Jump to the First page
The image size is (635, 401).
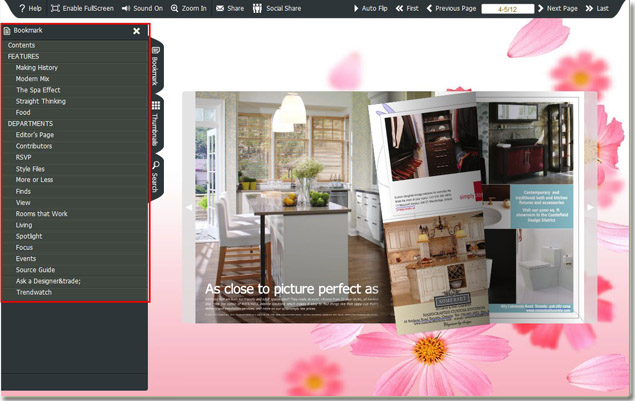click(x=407, y=8)
